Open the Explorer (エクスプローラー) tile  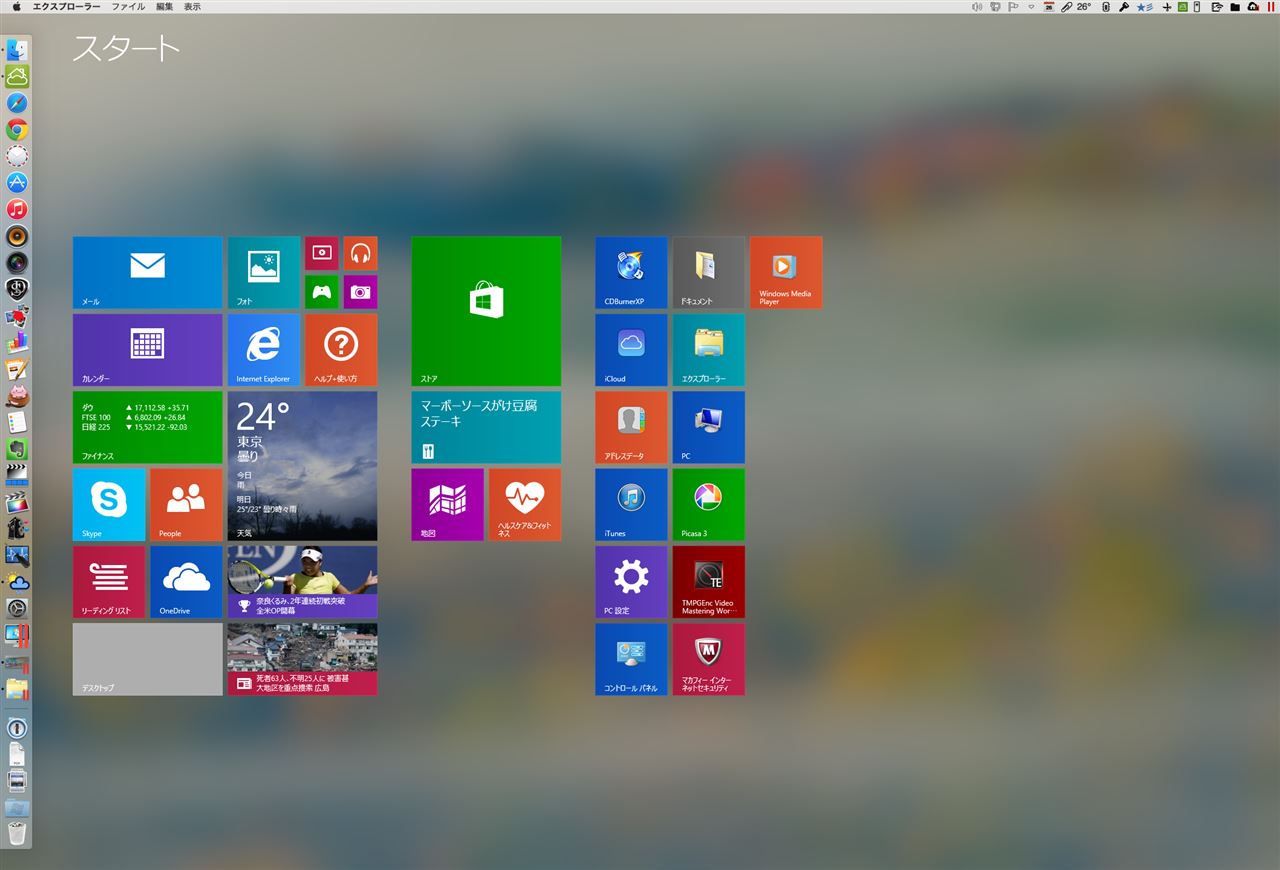(x=709, y=350)
